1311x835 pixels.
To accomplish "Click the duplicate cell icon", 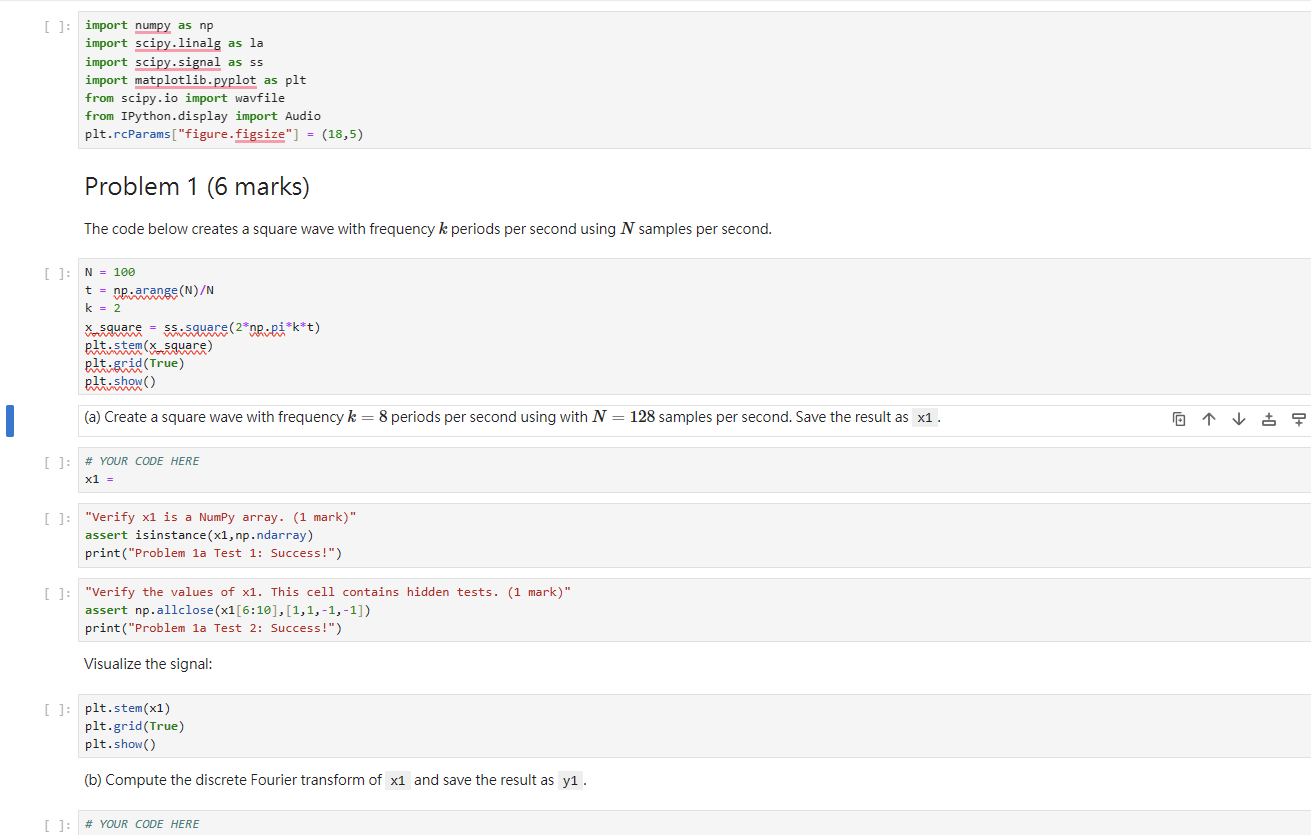I will [x=1179, y=419].
